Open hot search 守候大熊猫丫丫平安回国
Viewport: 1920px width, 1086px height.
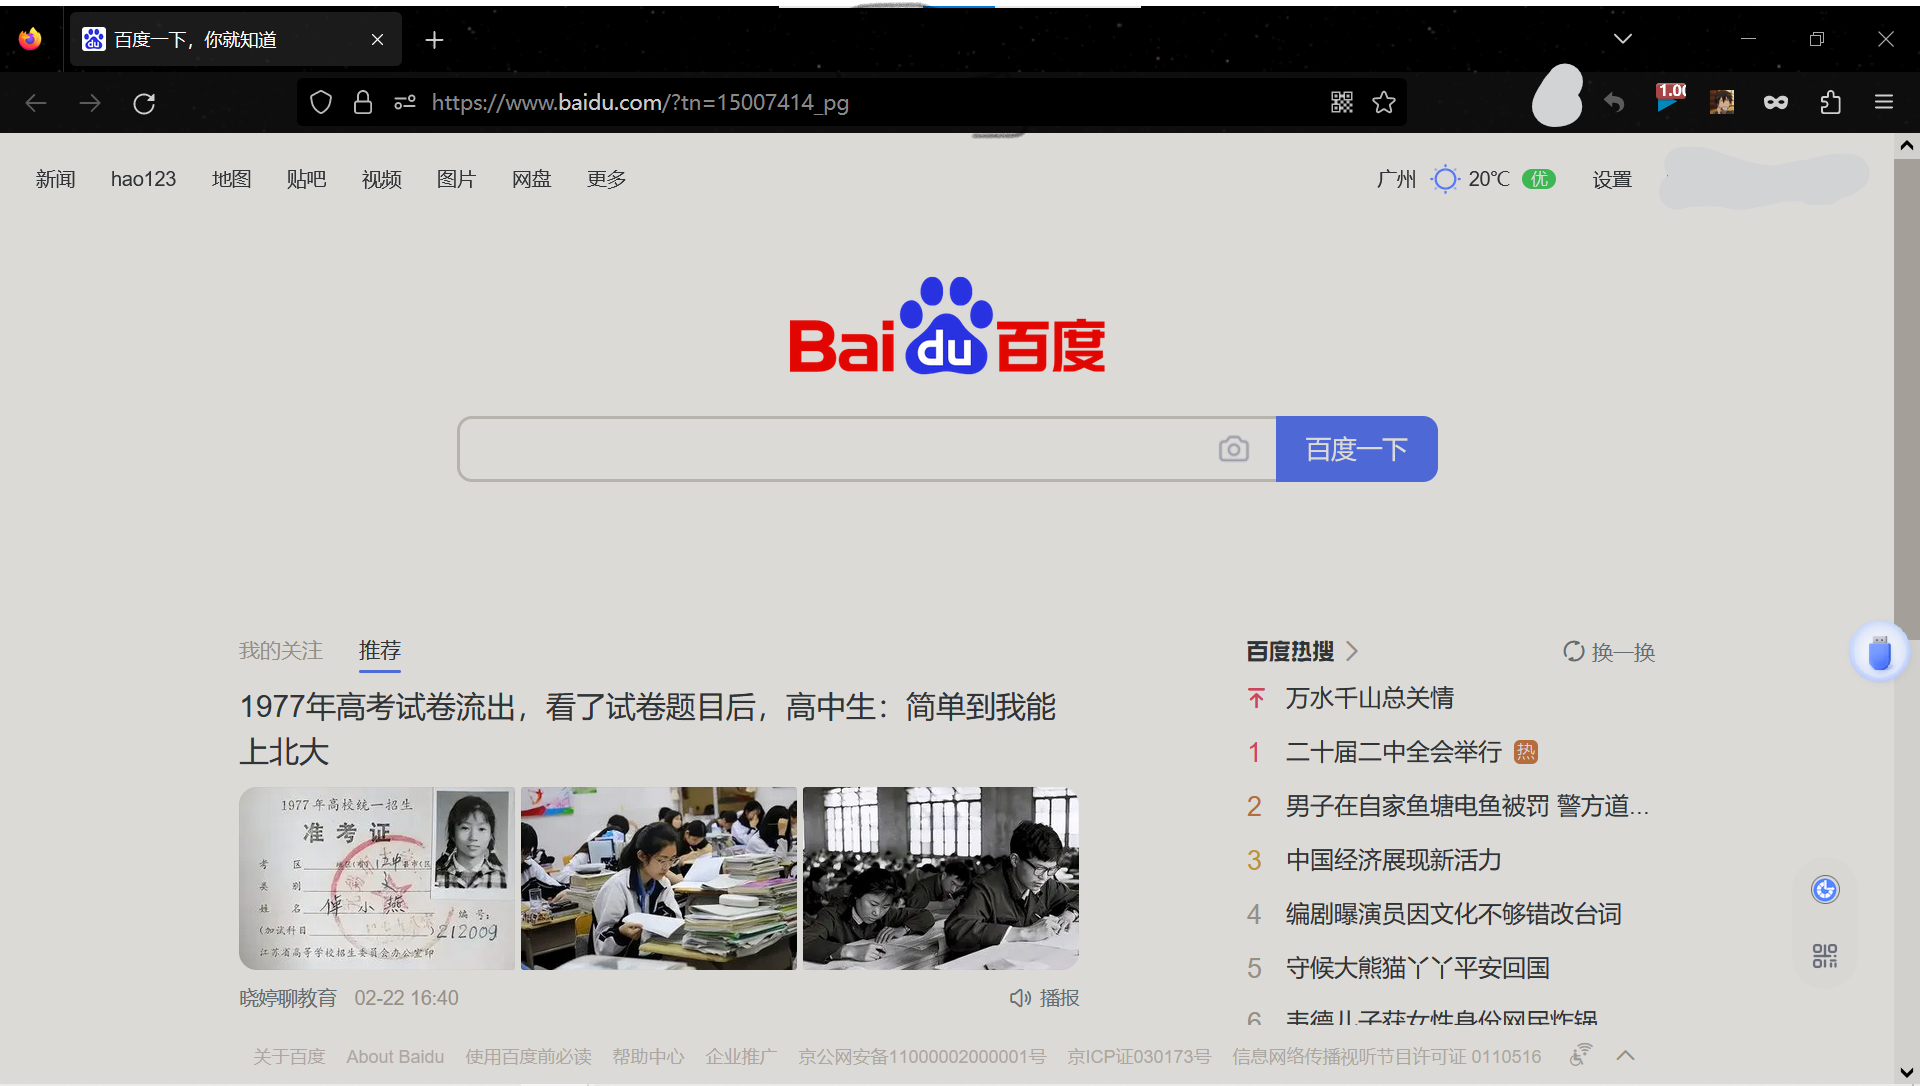(x=1417, y=968)
